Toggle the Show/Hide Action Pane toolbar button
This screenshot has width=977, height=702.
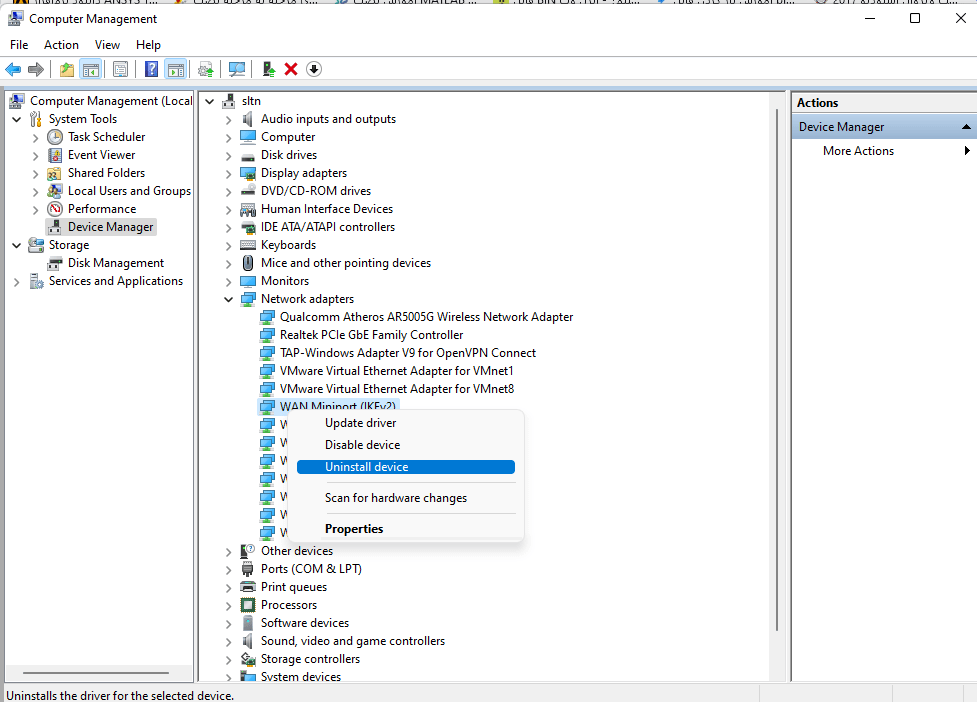175,69
